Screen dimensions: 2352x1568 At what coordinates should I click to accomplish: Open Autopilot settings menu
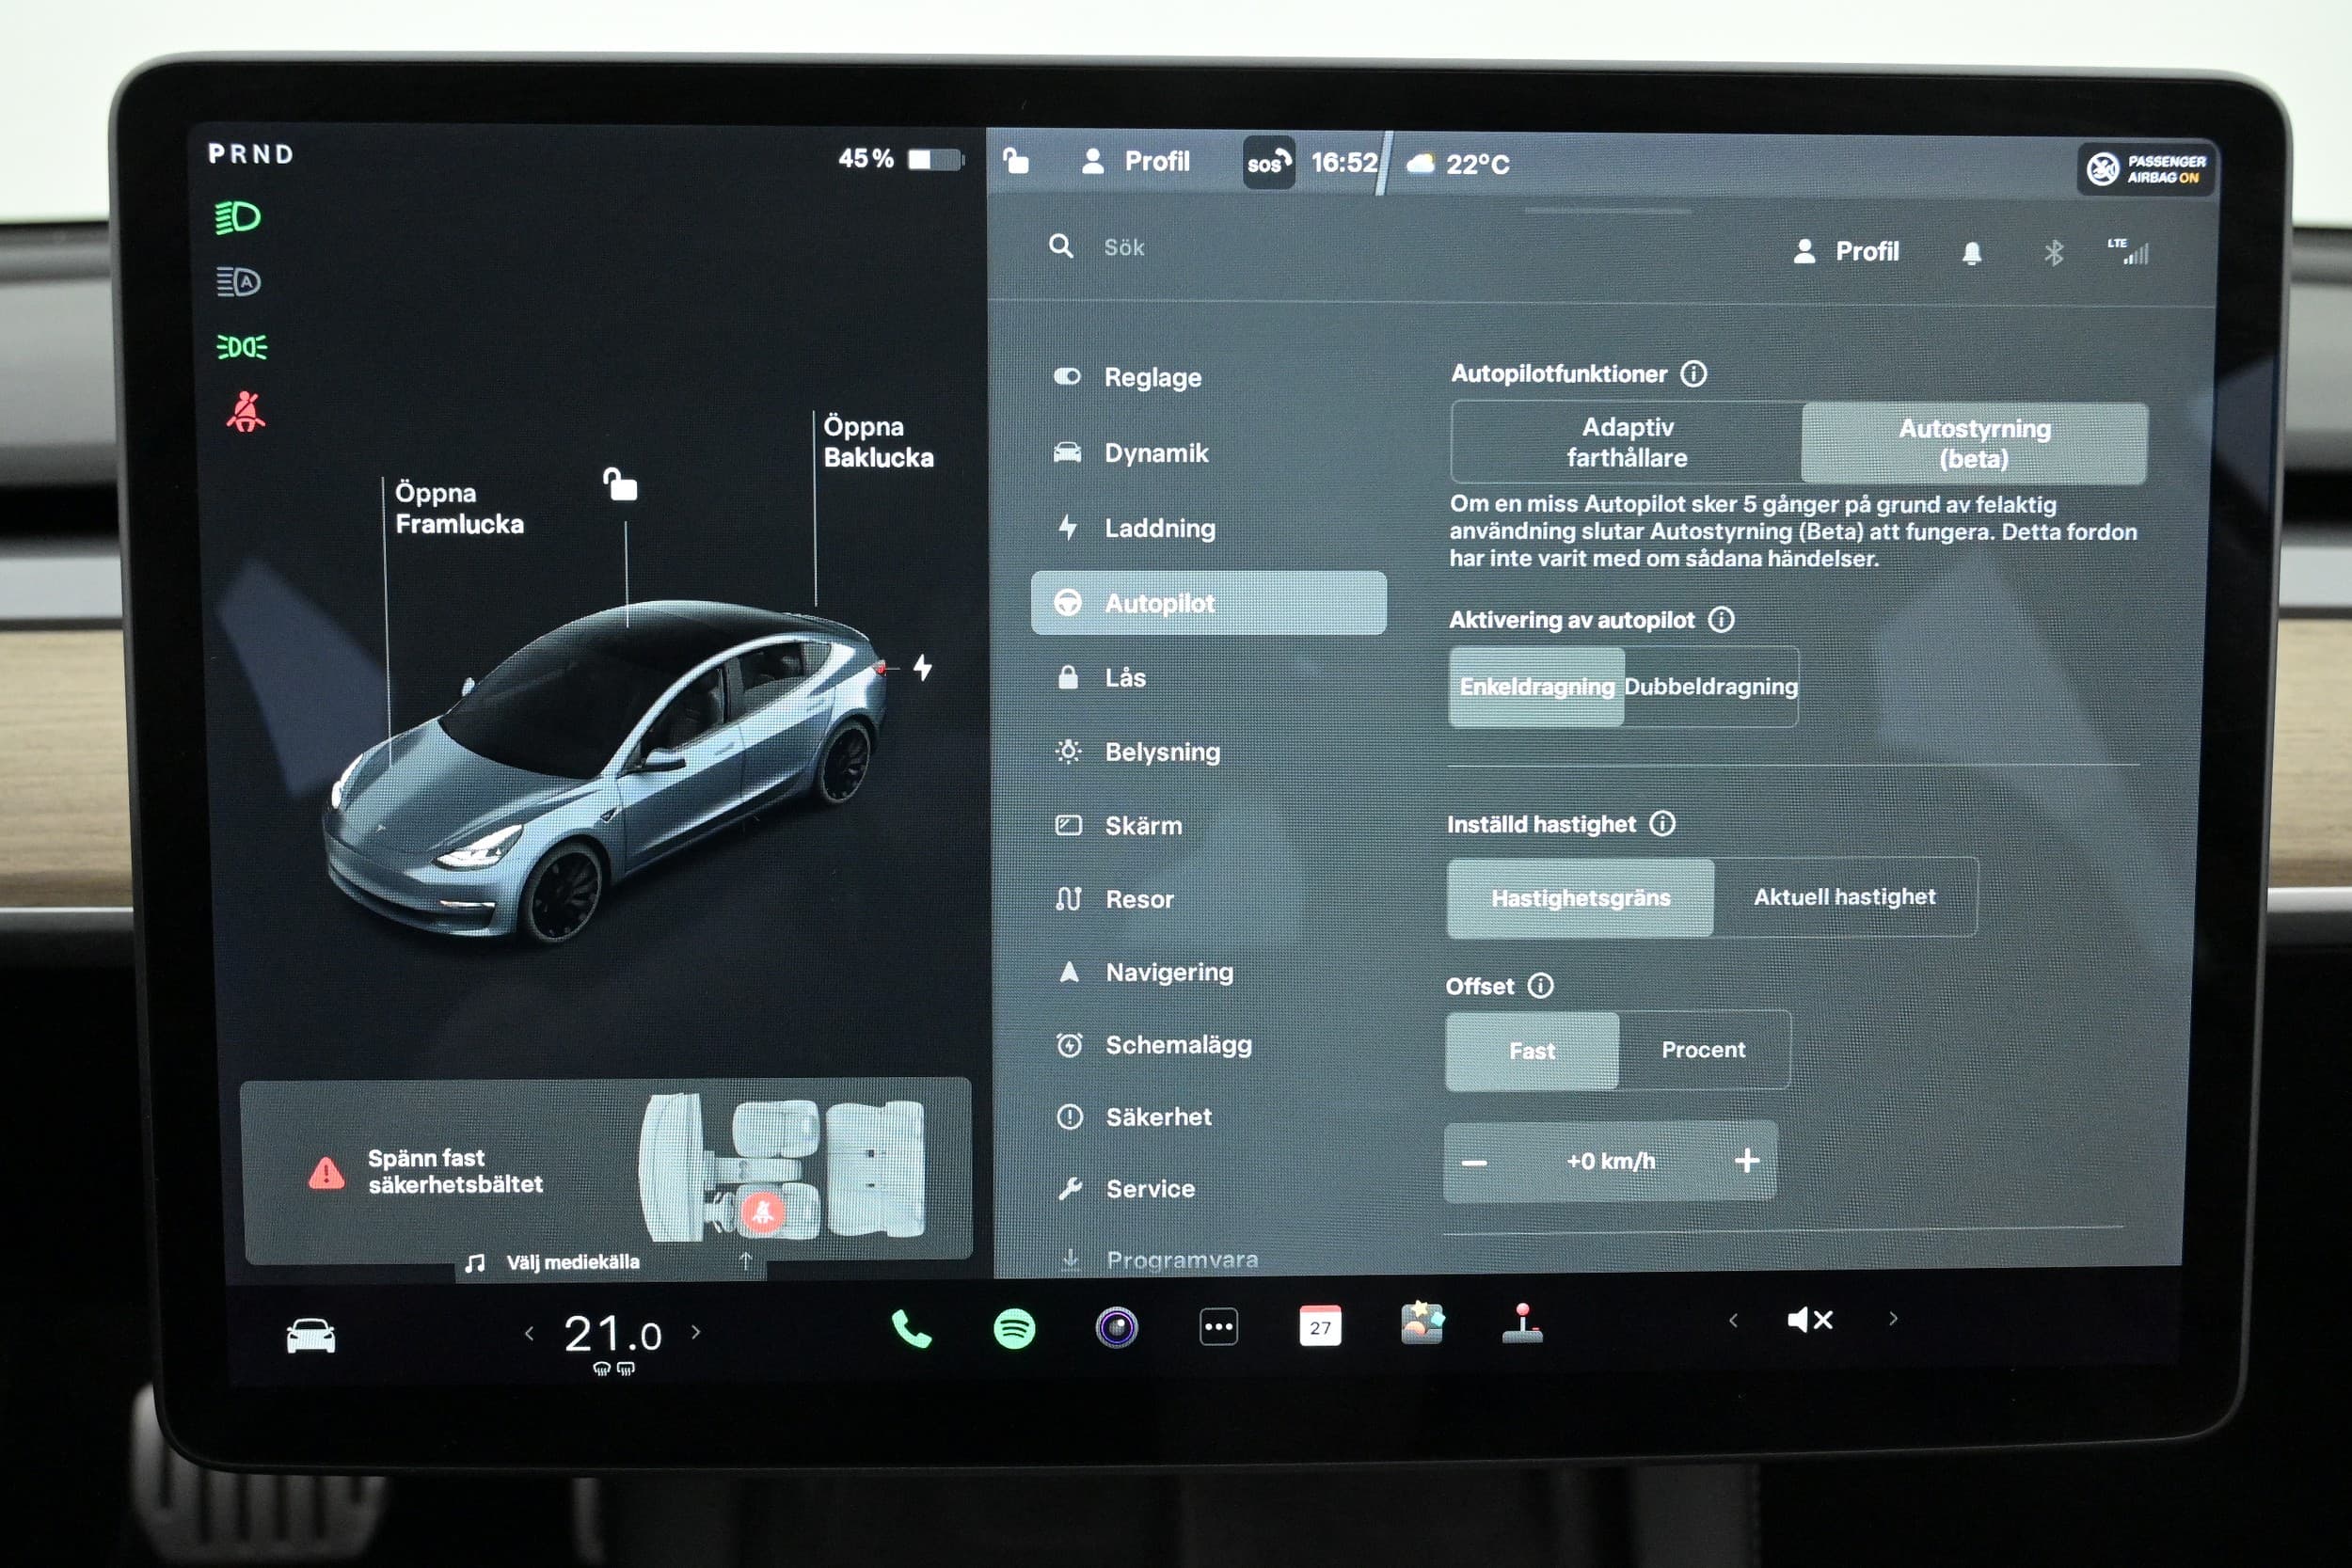[1208, 603]
